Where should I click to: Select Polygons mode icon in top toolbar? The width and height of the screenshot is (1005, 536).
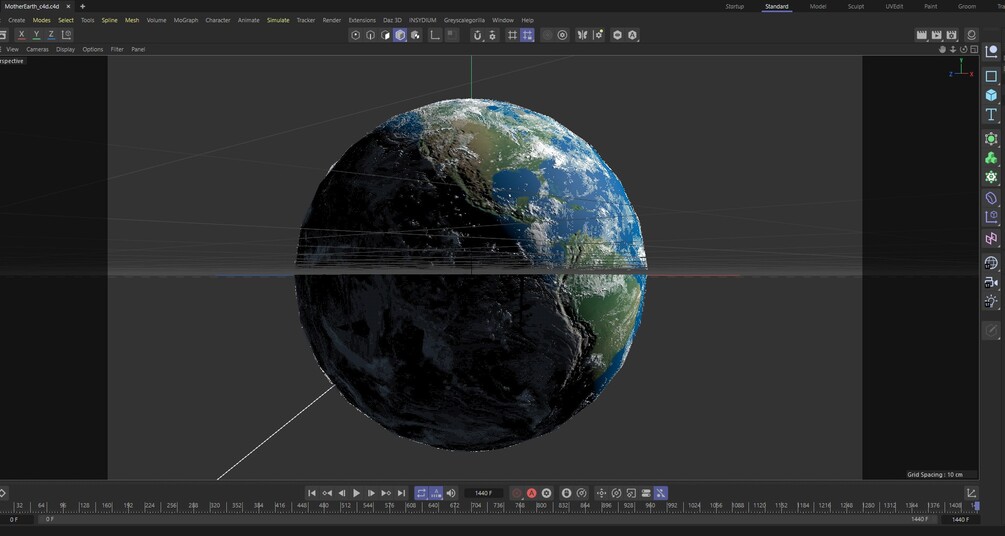pos(385,35)
